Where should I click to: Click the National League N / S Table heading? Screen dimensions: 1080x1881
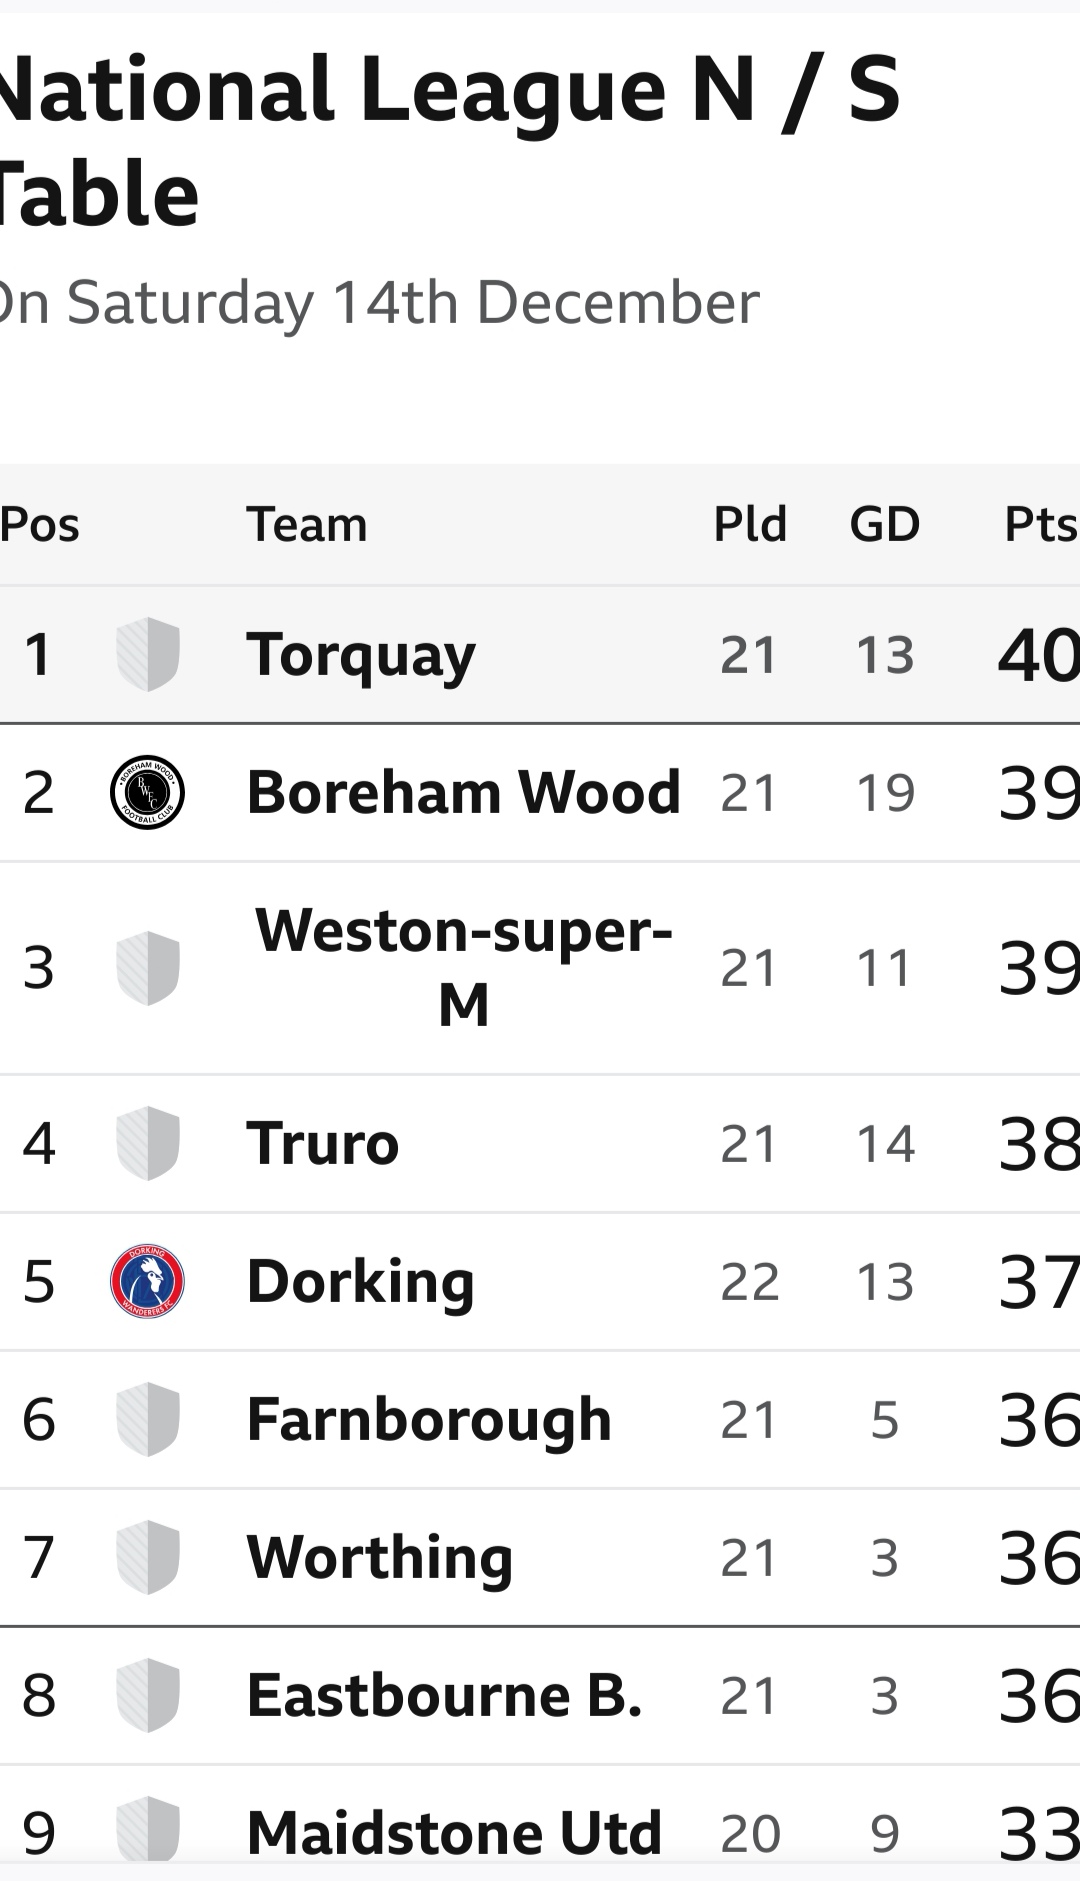pos(450,140)
